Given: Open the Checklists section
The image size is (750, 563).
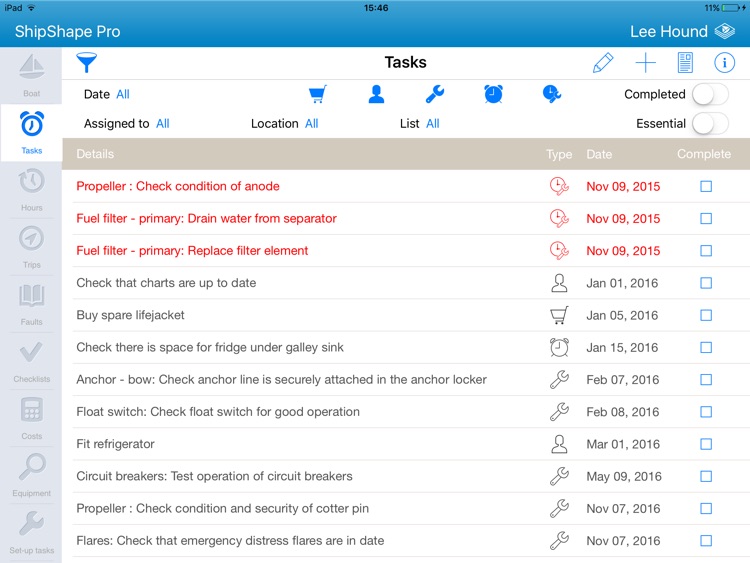Looking at the screenshot, I should [x=32, y=361].
